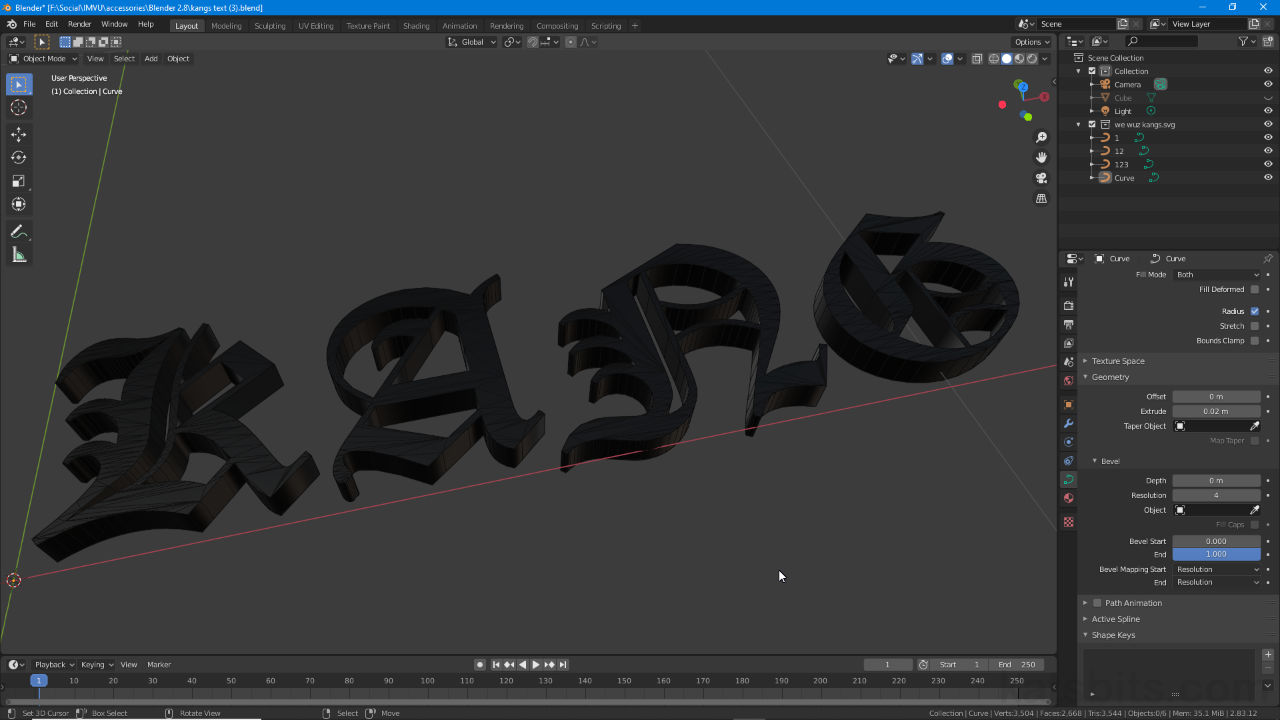Click the Bevel End 1.000 slider
The height and width of the screenshot is (720, 1280).
click(1216, 554)
